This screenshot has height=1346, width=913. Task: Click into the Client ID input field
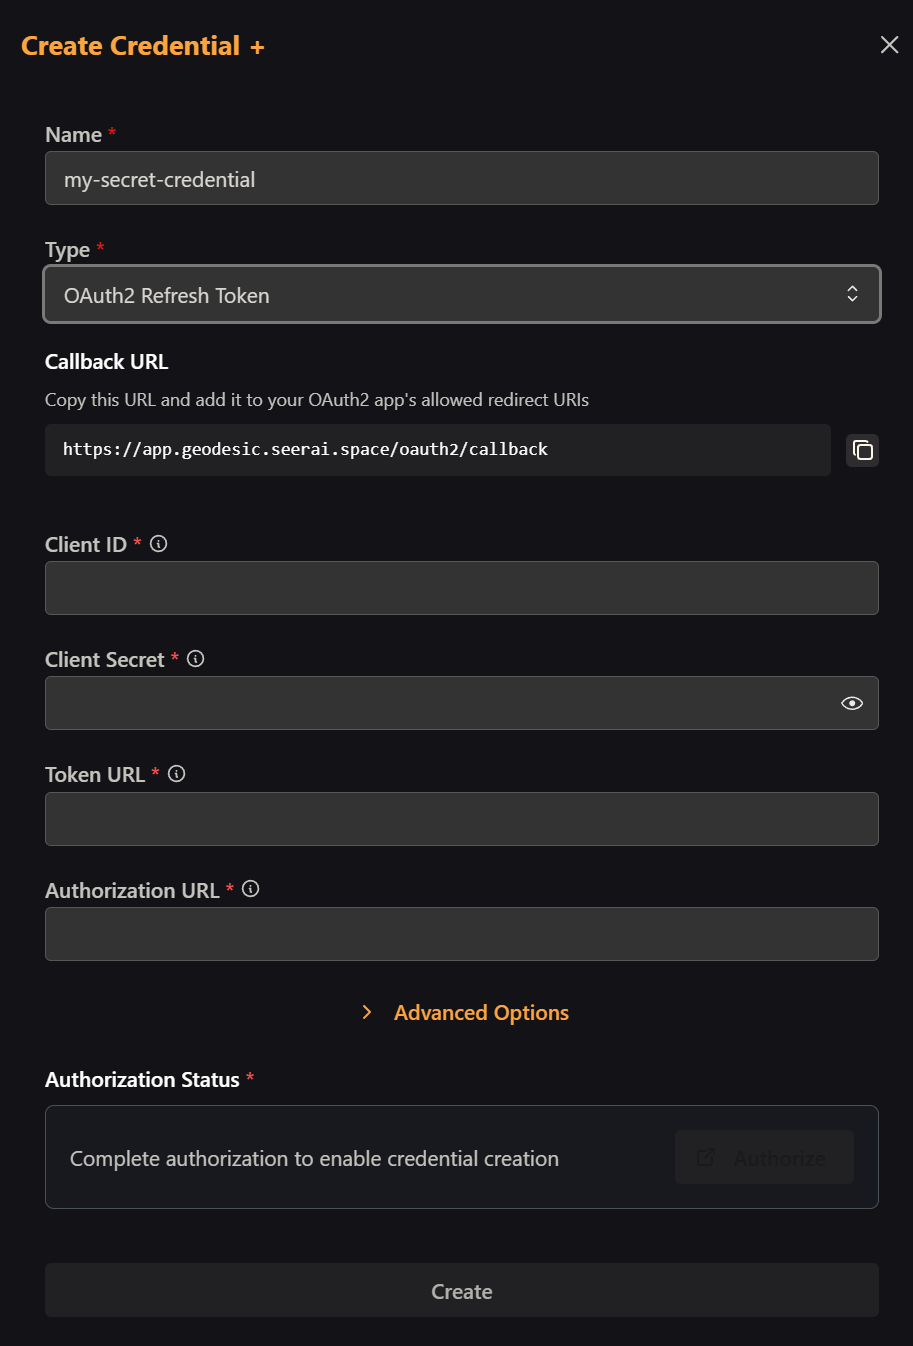pyautogui.click(x=462, y=588)
